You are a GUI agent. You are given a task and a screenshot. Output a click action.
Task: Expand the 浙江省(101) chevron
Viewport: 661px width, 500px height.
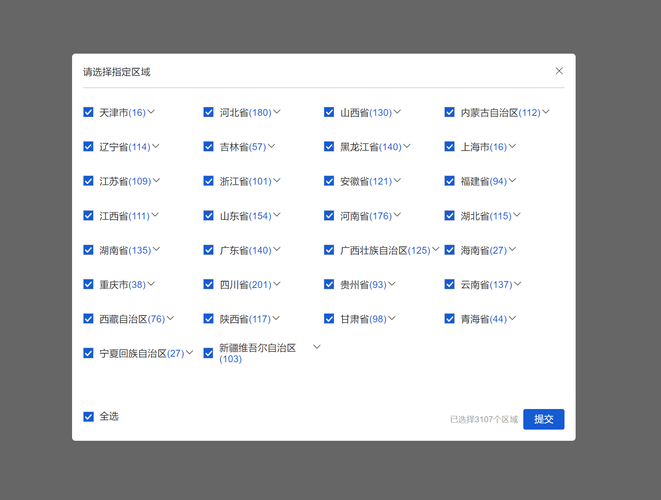click(x=277, y=180)
